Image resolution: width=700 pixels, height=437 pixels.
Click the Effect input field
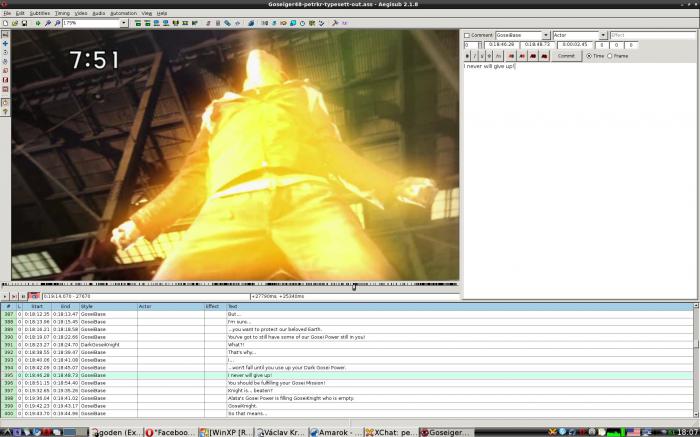tap(653, 35)
